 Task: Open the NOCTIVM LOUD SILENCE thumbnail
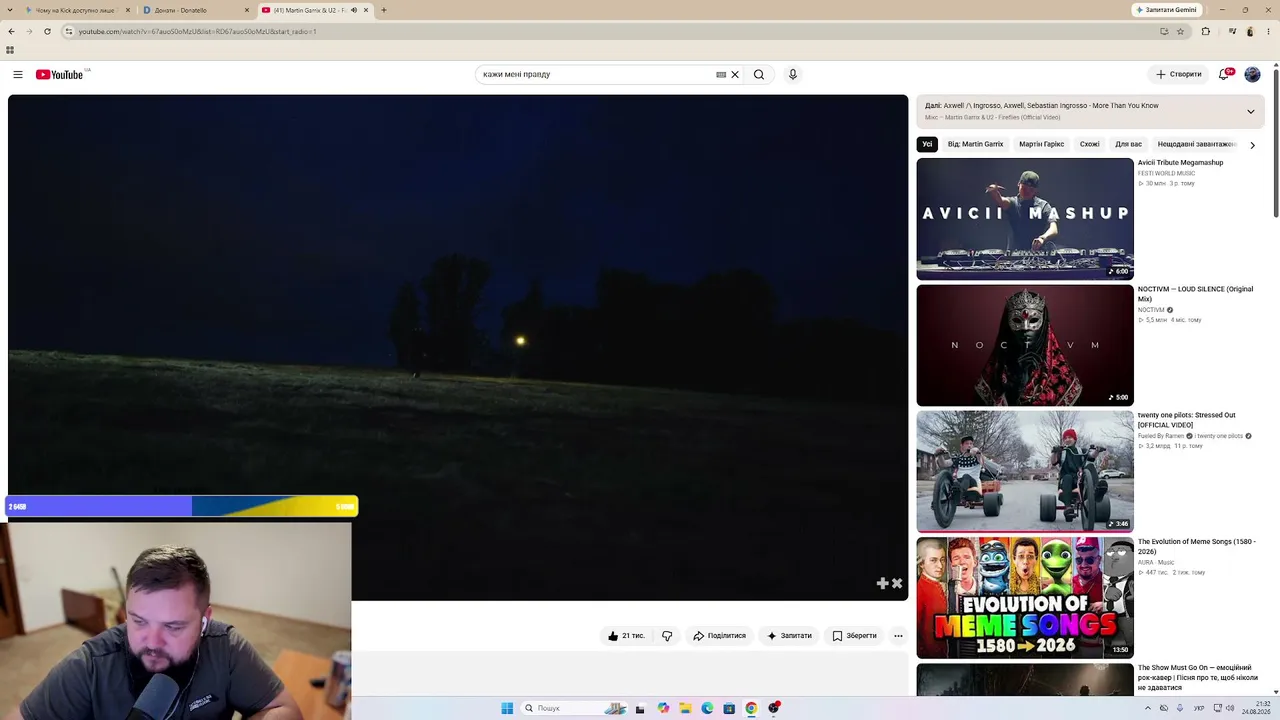pos(1025,345)
